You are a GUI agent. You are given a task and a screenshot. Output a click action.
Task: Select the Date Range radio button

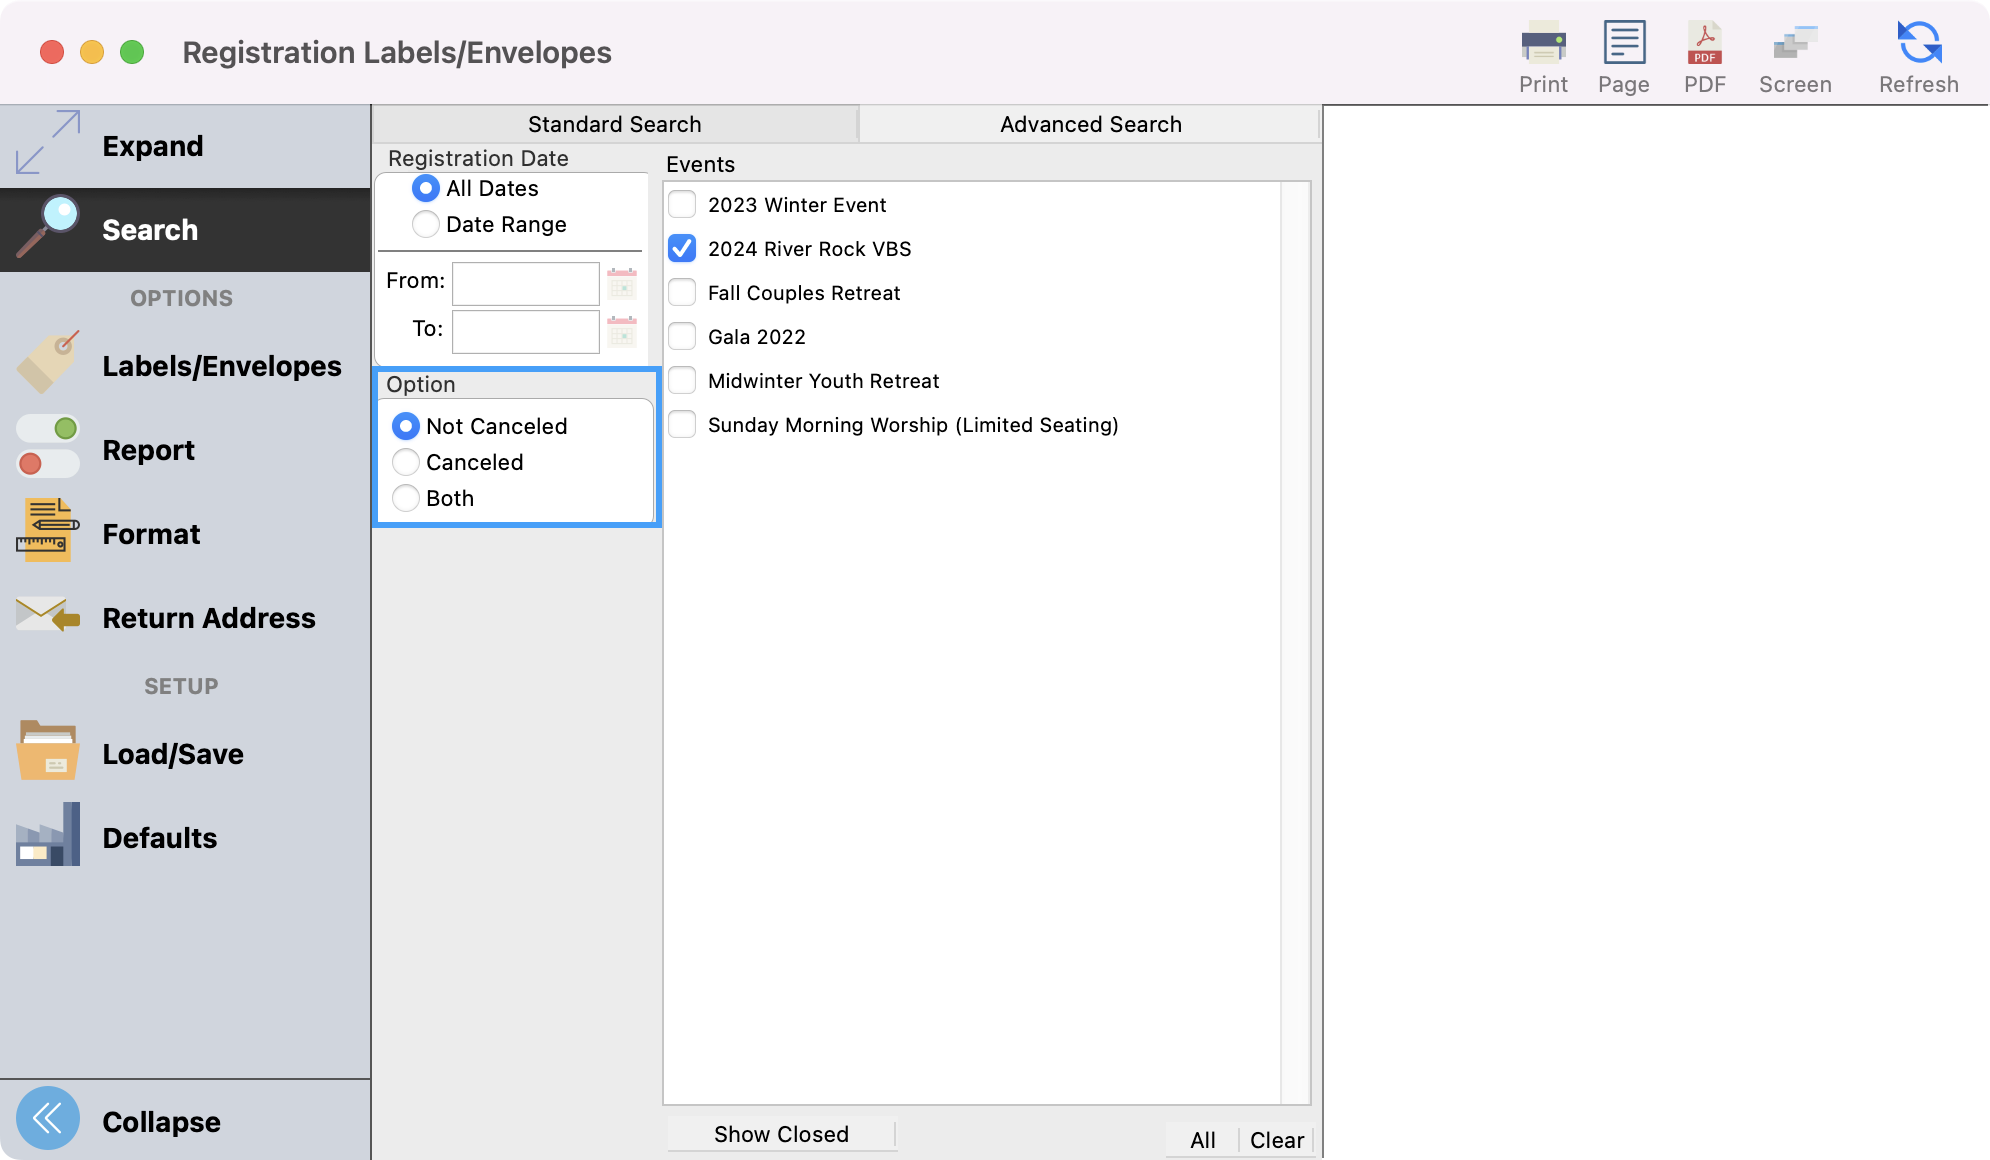[426, 224]
